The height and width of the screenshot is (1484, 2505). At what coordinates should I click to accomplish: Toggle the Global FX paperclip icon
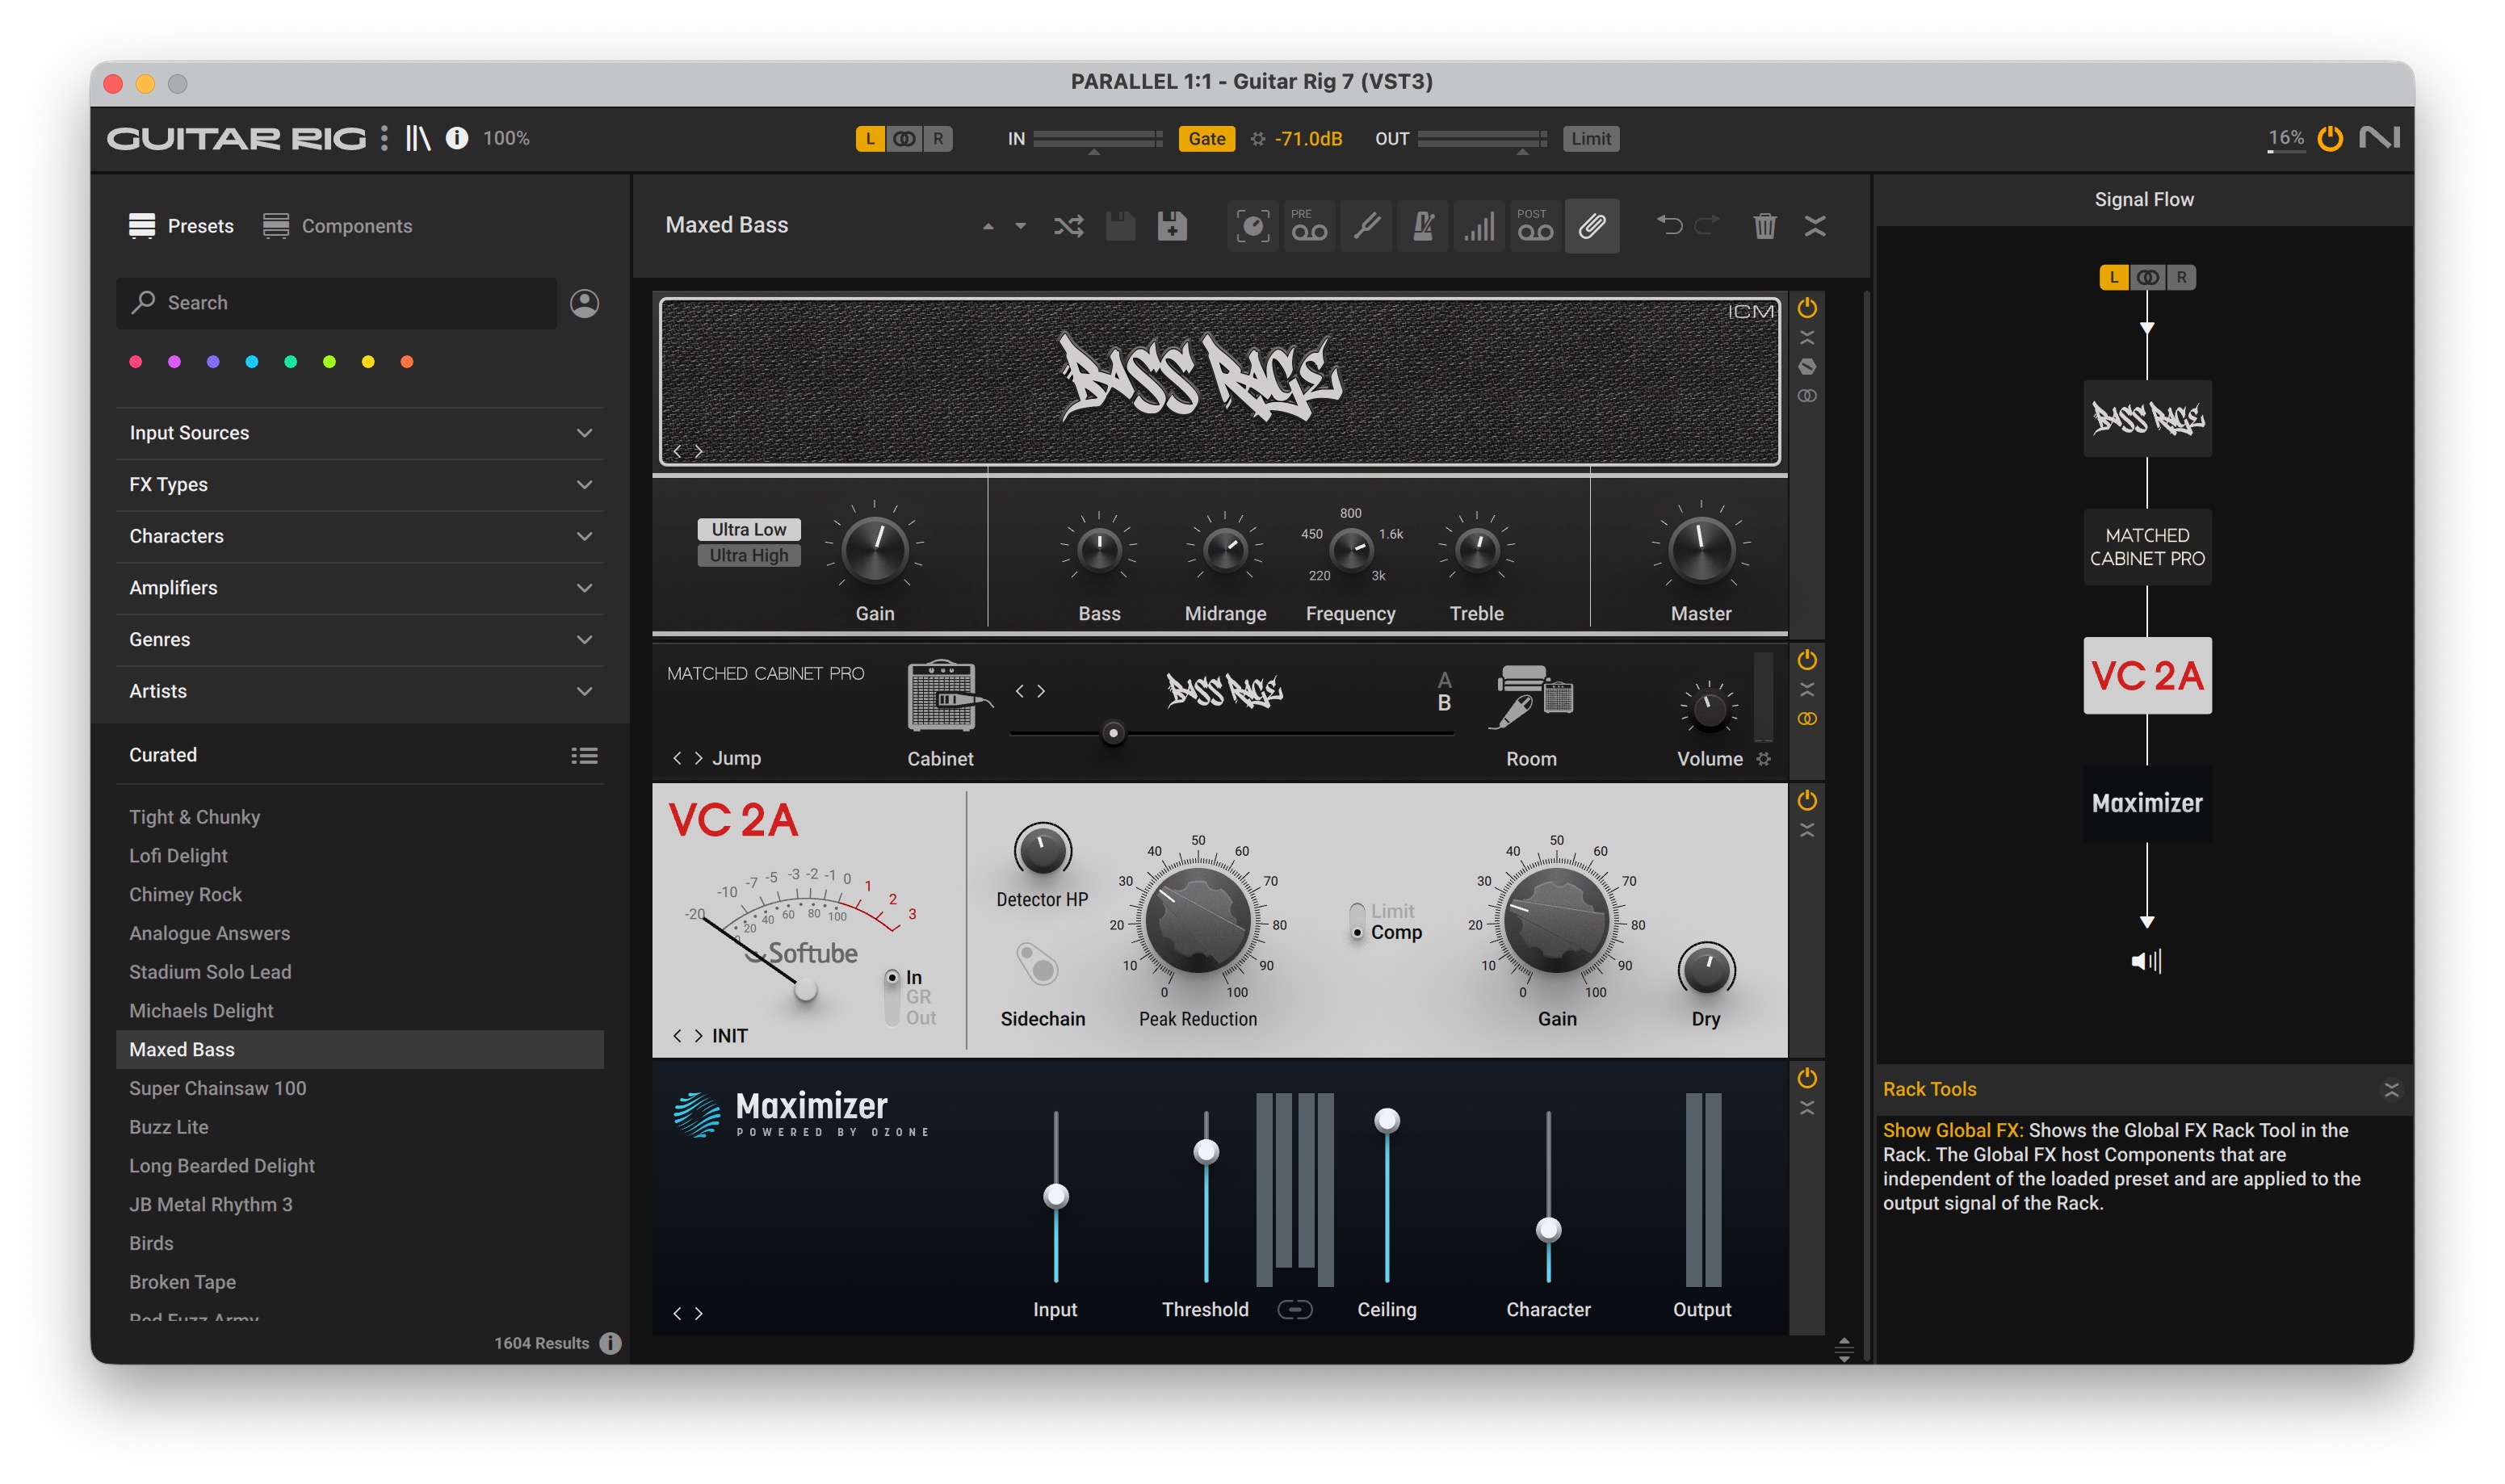(x=1592, y=226)
